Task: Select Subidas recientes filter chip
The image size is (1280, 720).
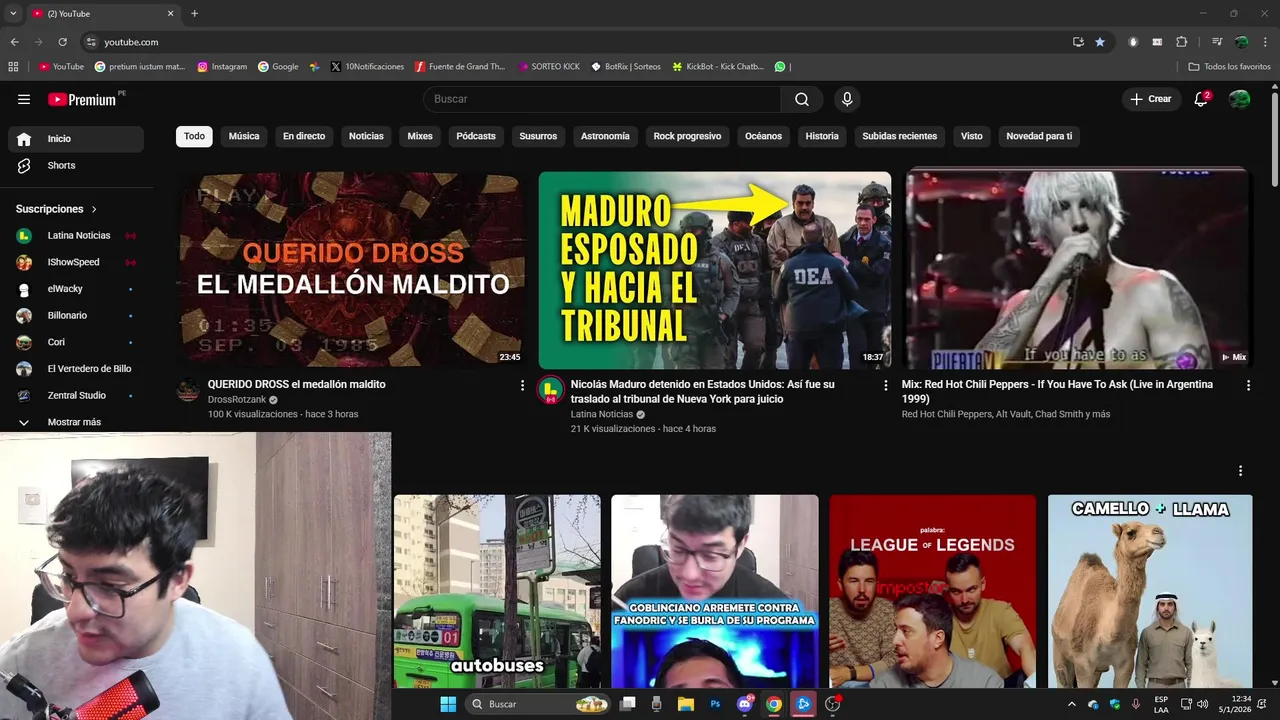Action: point(900,136)
